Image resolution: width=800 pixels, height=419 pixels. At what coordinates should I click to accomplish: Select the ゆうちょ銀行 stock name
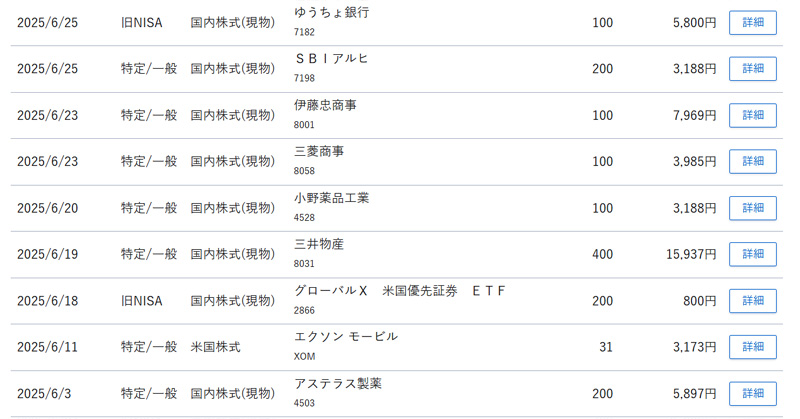332,12
